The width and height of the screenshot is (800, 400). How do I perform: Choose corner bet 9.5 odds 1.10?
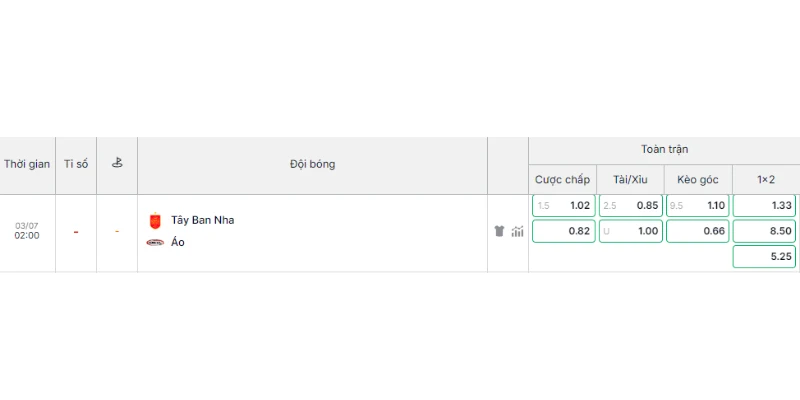click(697, 206)
